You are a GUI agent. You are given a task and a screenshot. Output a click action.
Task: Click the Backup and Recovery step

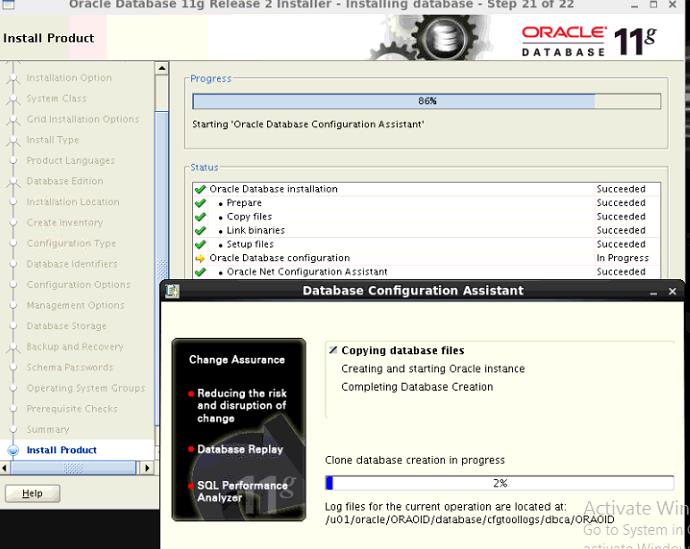pos(74,347)
